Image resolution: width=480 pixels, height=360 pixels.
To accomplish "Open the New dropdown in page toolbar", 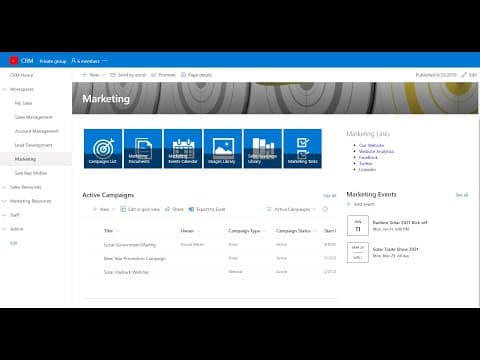I will click(x=94, y=75).
